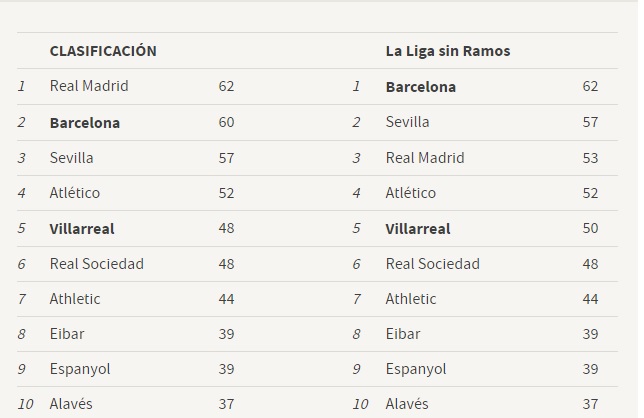
Task: Click Eibar in the CLASIFICACIÓN table
Action: point(67,334)
